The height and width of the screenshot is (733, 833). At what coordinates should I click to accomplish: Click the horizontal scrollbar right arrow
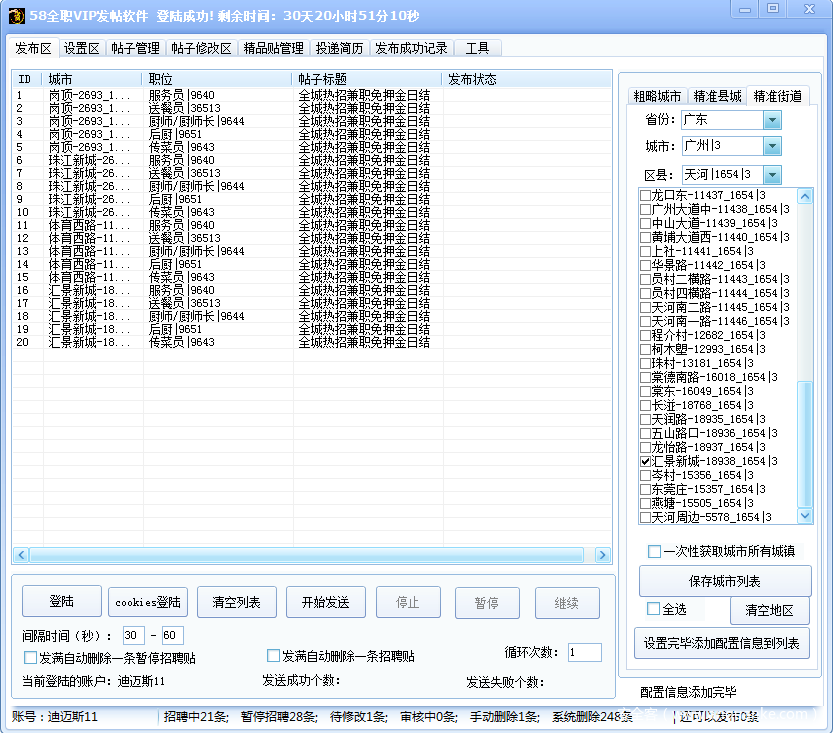pos(602,555)
